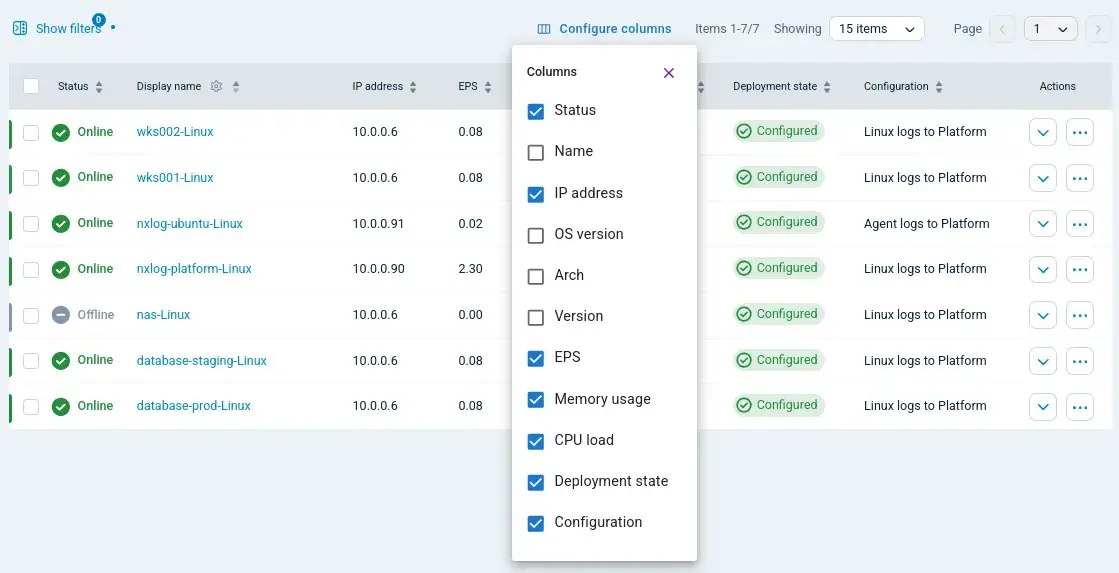This screenshot has width=1119, height=573.
Task: Sort by the IP address column arrows
Action: coord(413,87)
